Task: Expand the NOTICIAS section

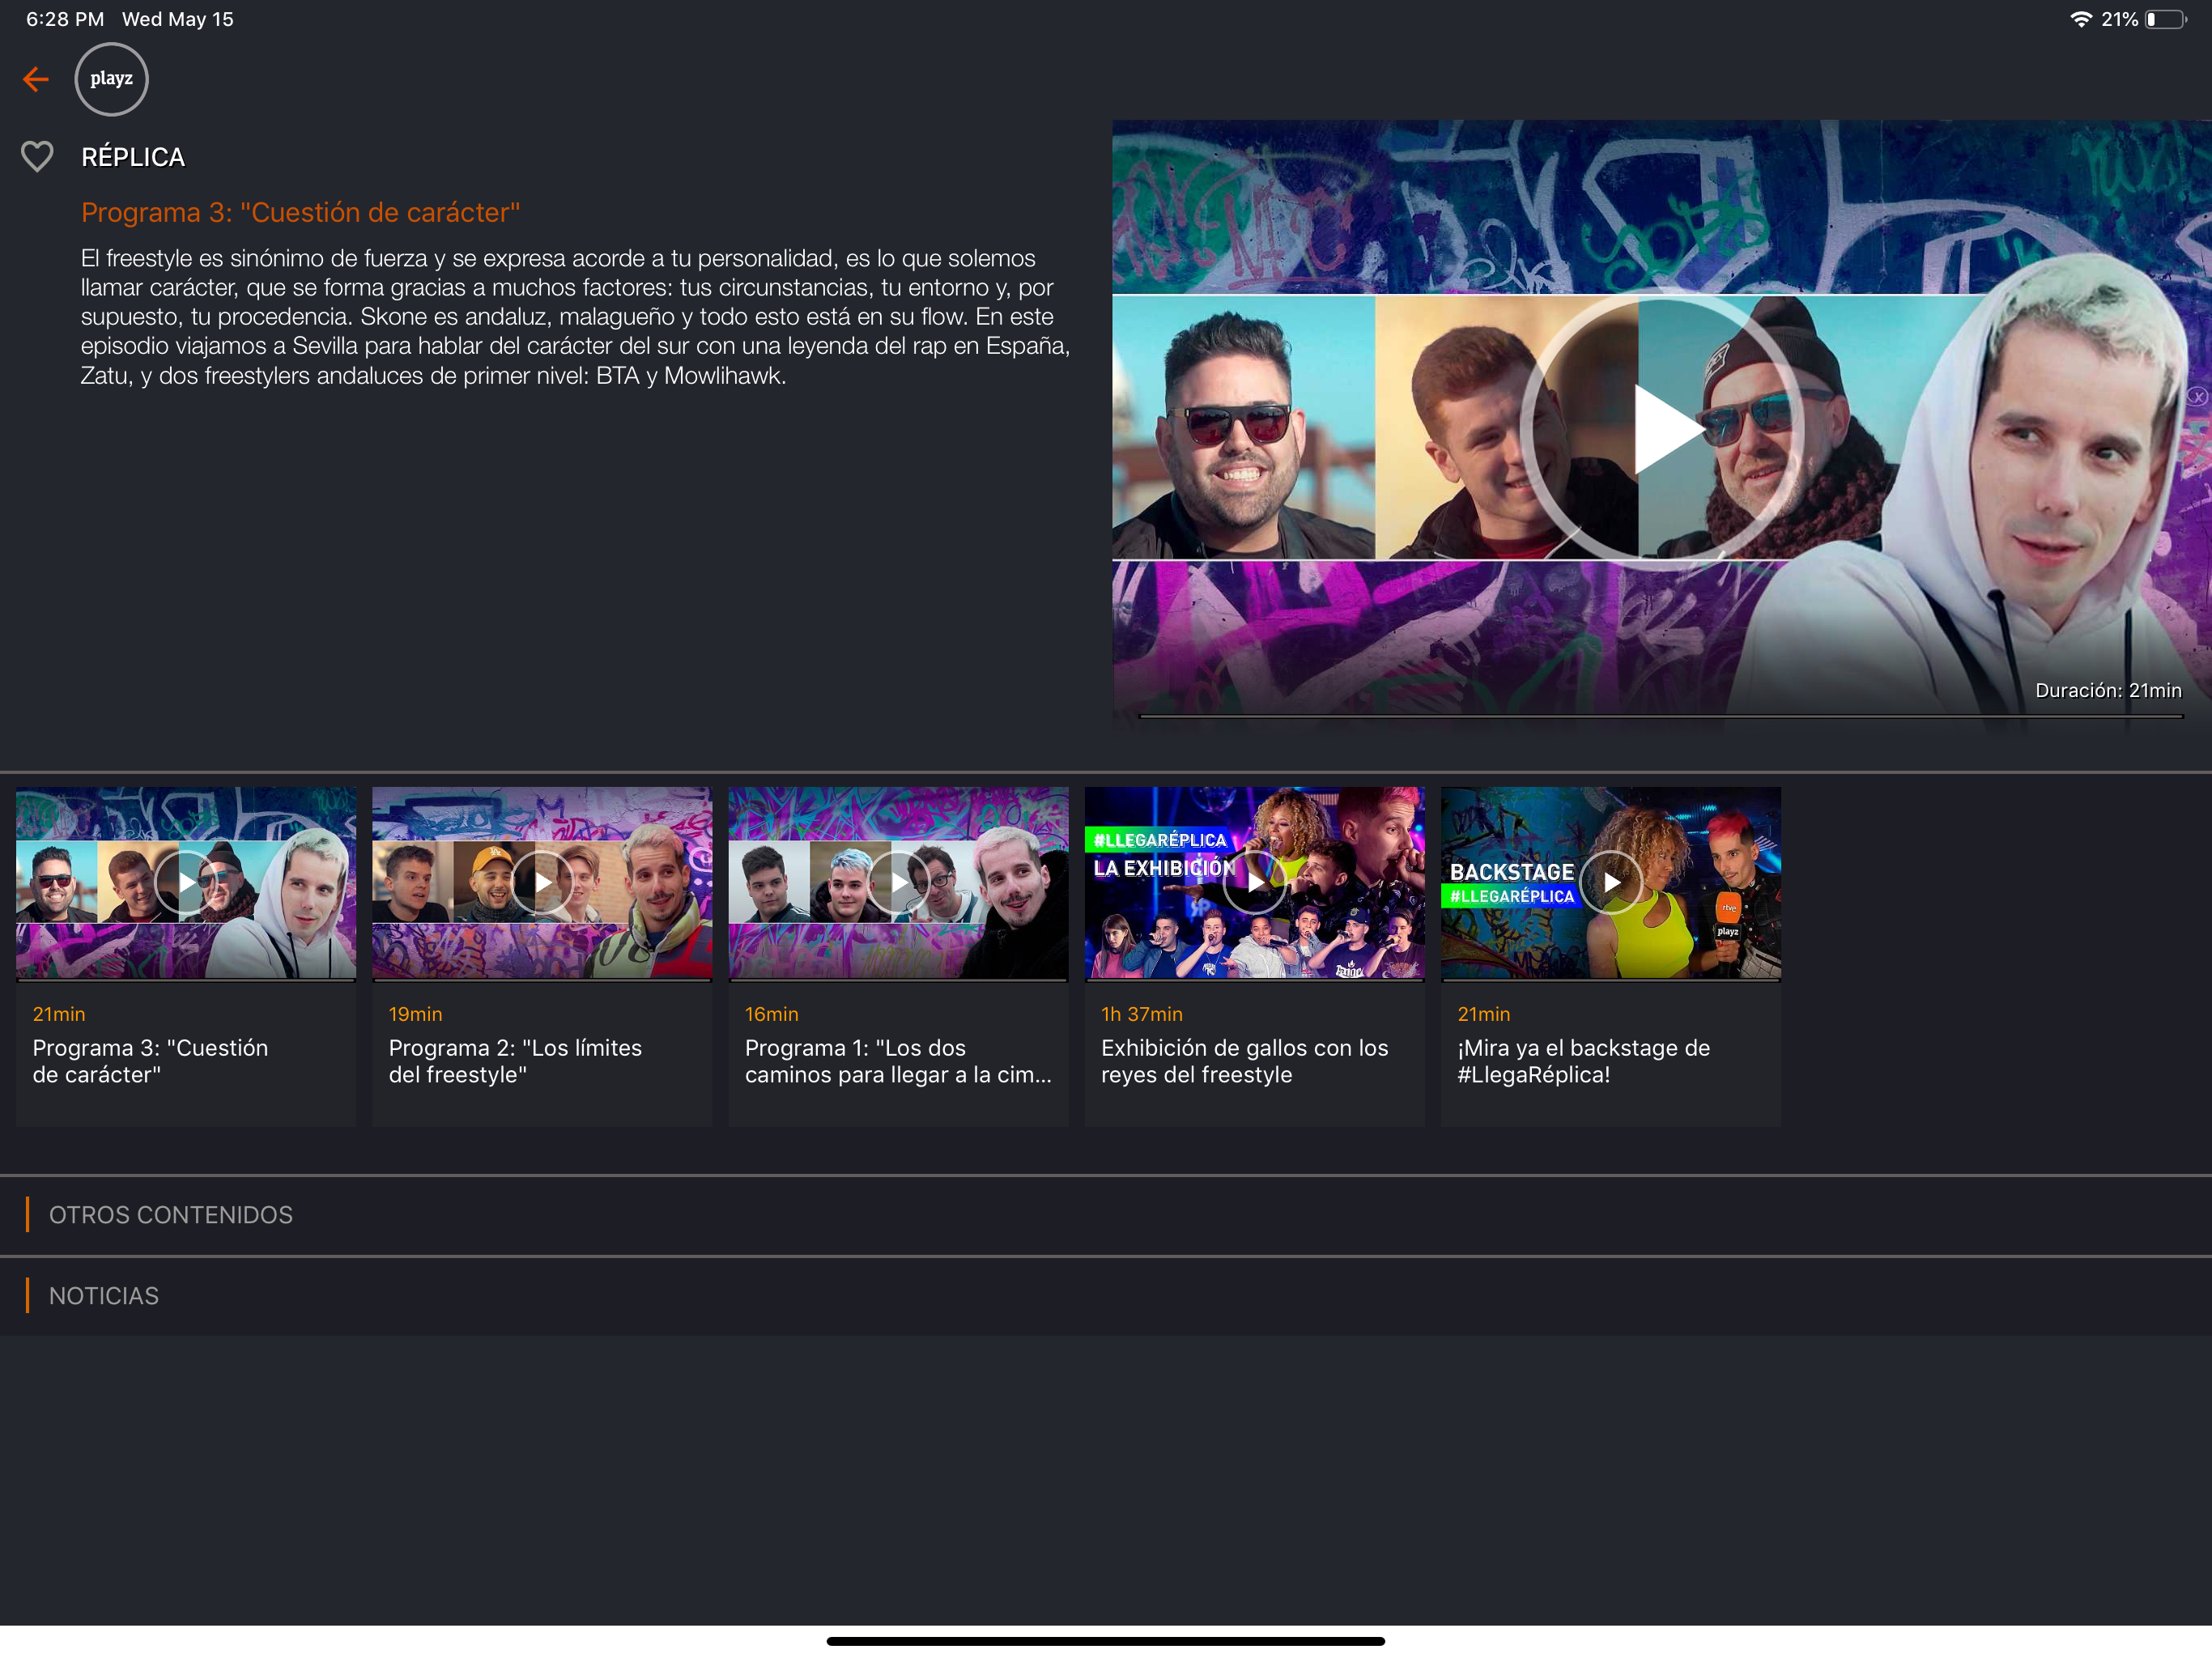Action: point(104,1296)
